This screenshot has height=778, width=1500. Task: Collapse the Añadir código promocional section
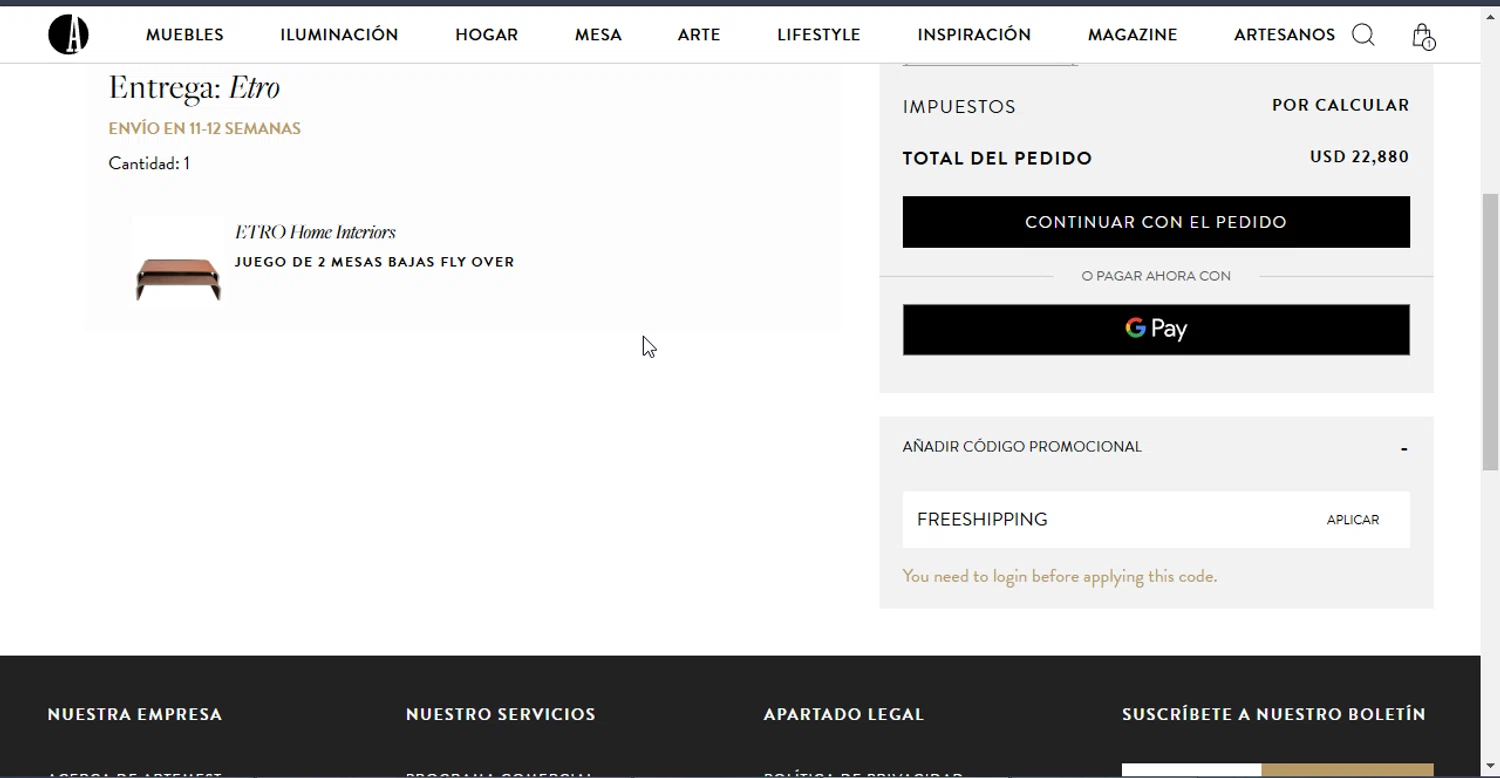[1404, 448]
